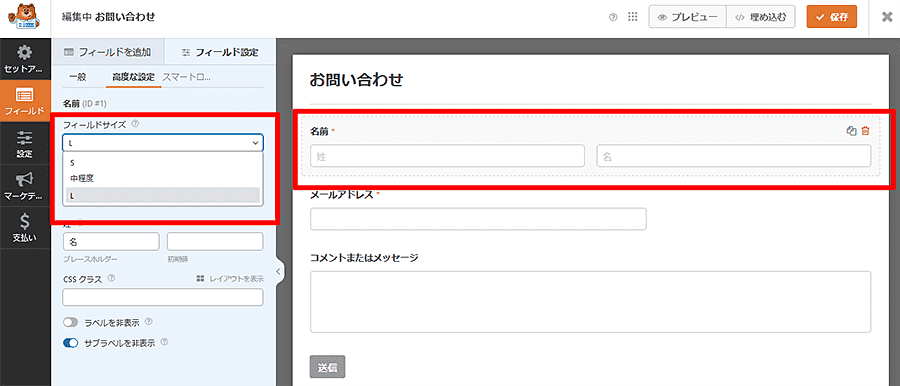The image size is (900, 386).
Task: Click the メールアドレス input field in preview
Action: click(x=478, y=219)
